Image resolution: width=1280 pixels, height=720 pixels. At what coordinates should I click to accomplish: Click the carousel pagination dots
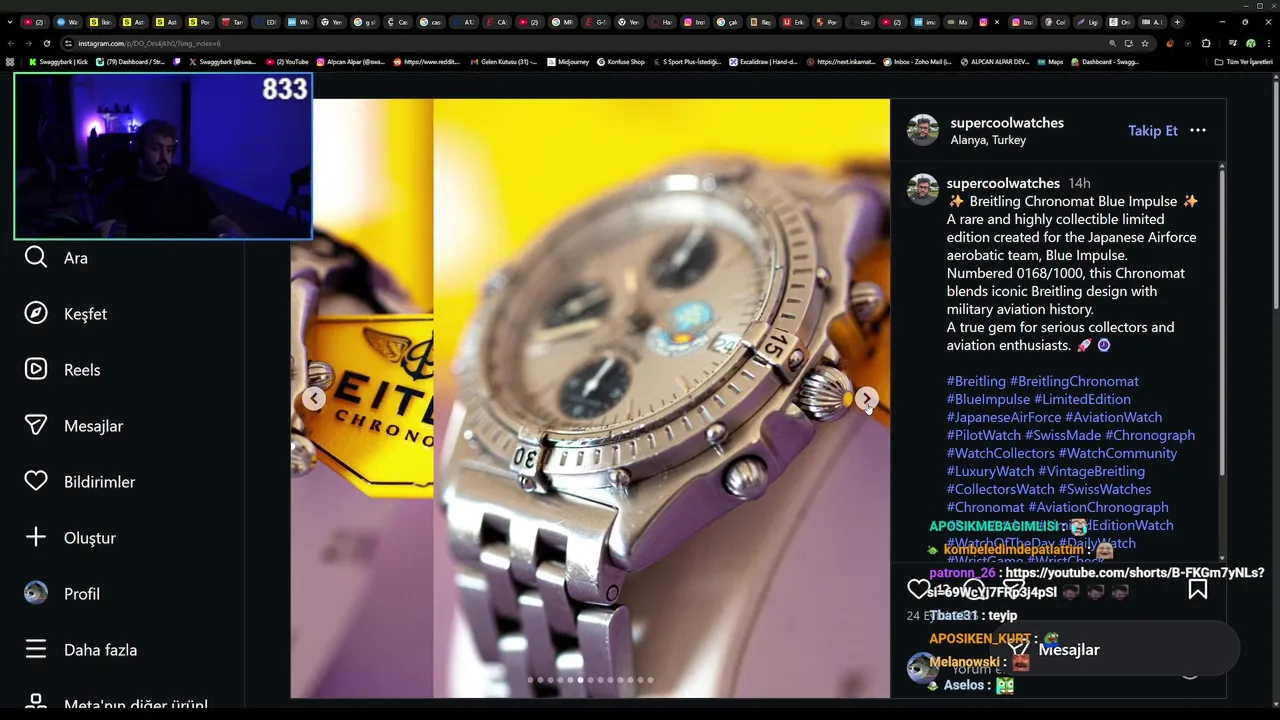click(x=590, y=680)
